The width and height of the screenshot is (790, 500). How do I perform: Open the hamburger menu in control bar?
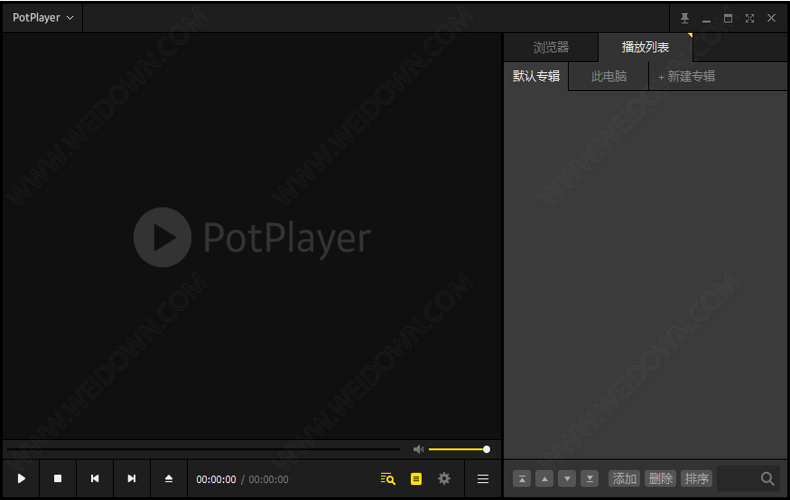483,479
